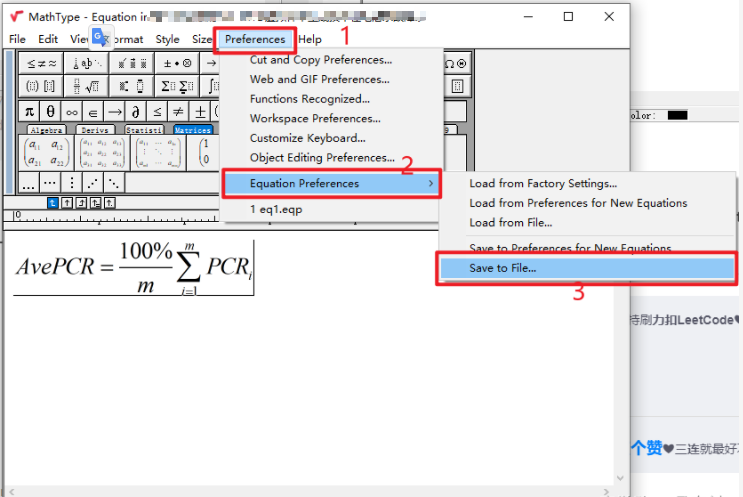Insert the partial derivative symbol
This screenshot has width=743, height=497.
[x=136, y=112]
